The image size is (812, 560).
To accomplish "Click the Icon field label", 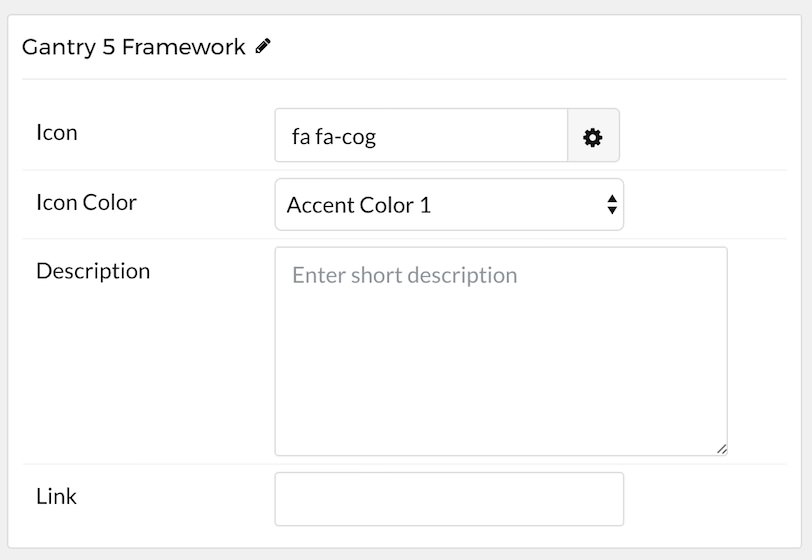I will tap(57, 133).
